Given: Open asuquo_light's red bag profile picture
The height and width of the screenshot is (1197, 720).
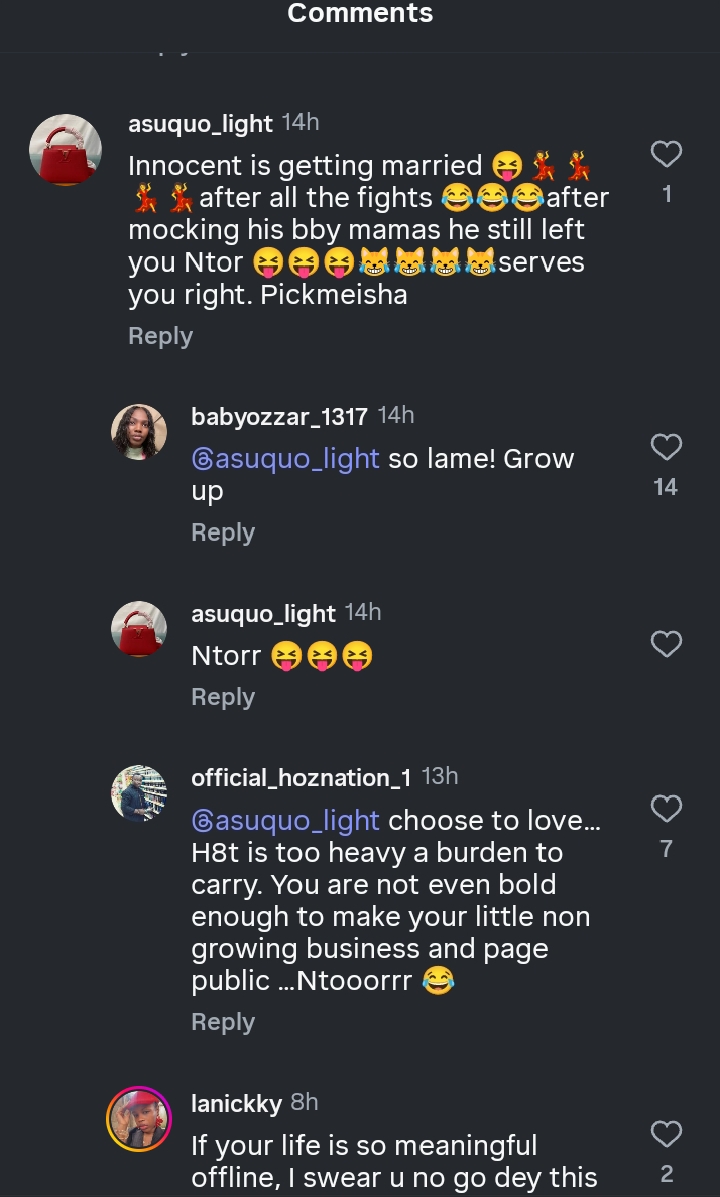Looking at the screenshot, I should 66,150.
